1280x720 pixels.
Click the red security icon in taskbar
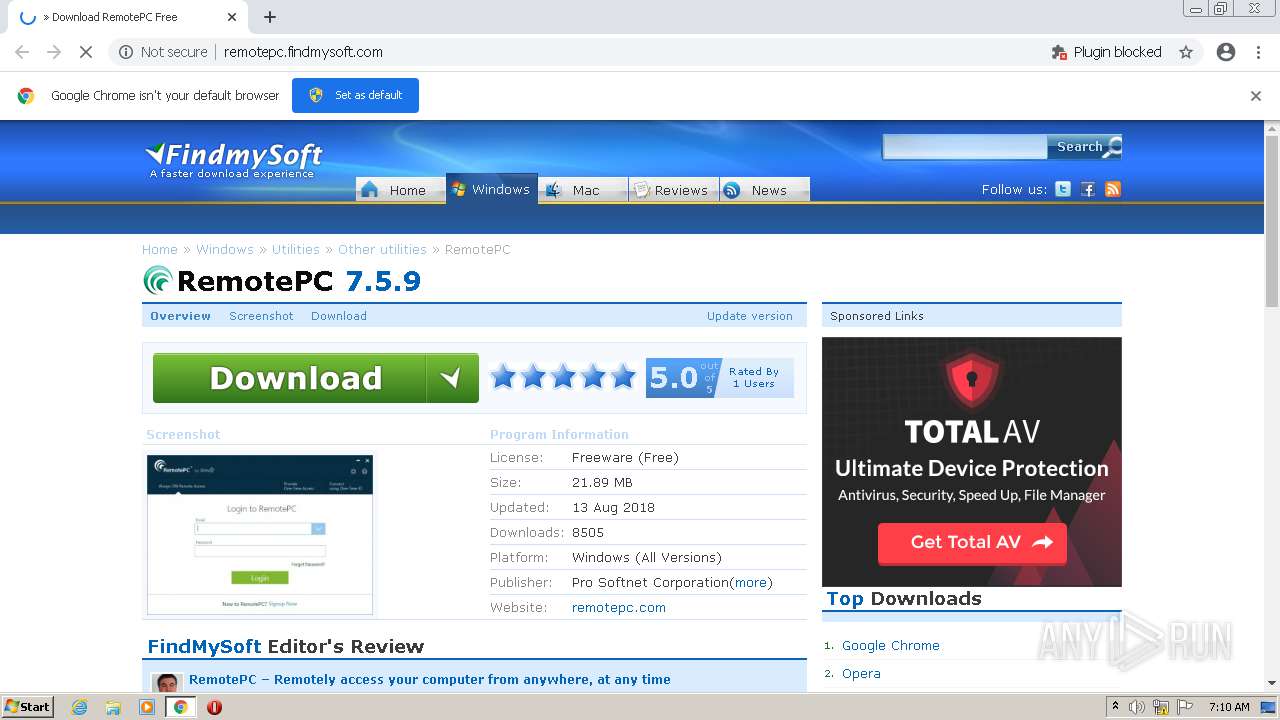point(214,707)
